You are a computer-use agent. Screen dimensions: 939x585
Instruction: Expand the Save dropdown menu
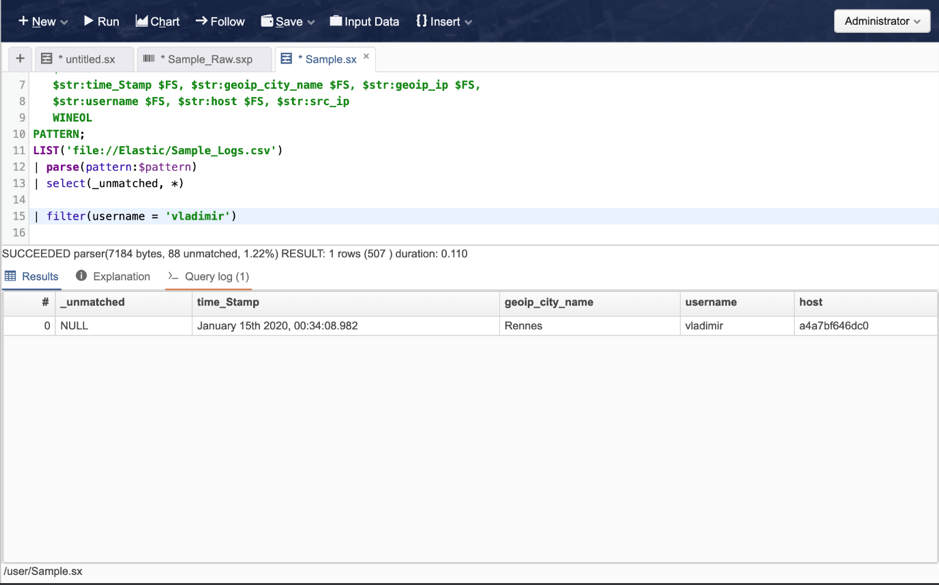pyautogui.click(x=288, y=21)
